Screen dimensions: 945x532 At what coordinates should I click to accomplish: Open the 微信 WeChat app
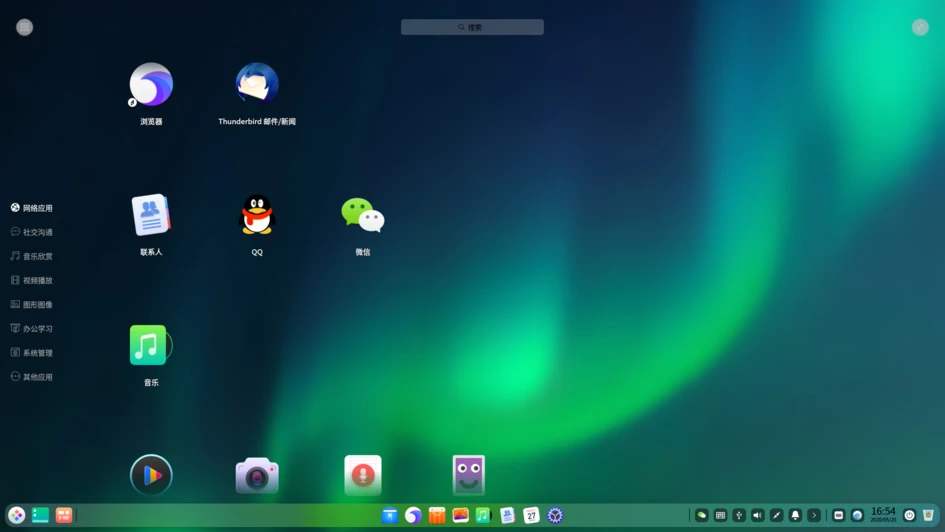pyautogui.click(x=362, y=215)
